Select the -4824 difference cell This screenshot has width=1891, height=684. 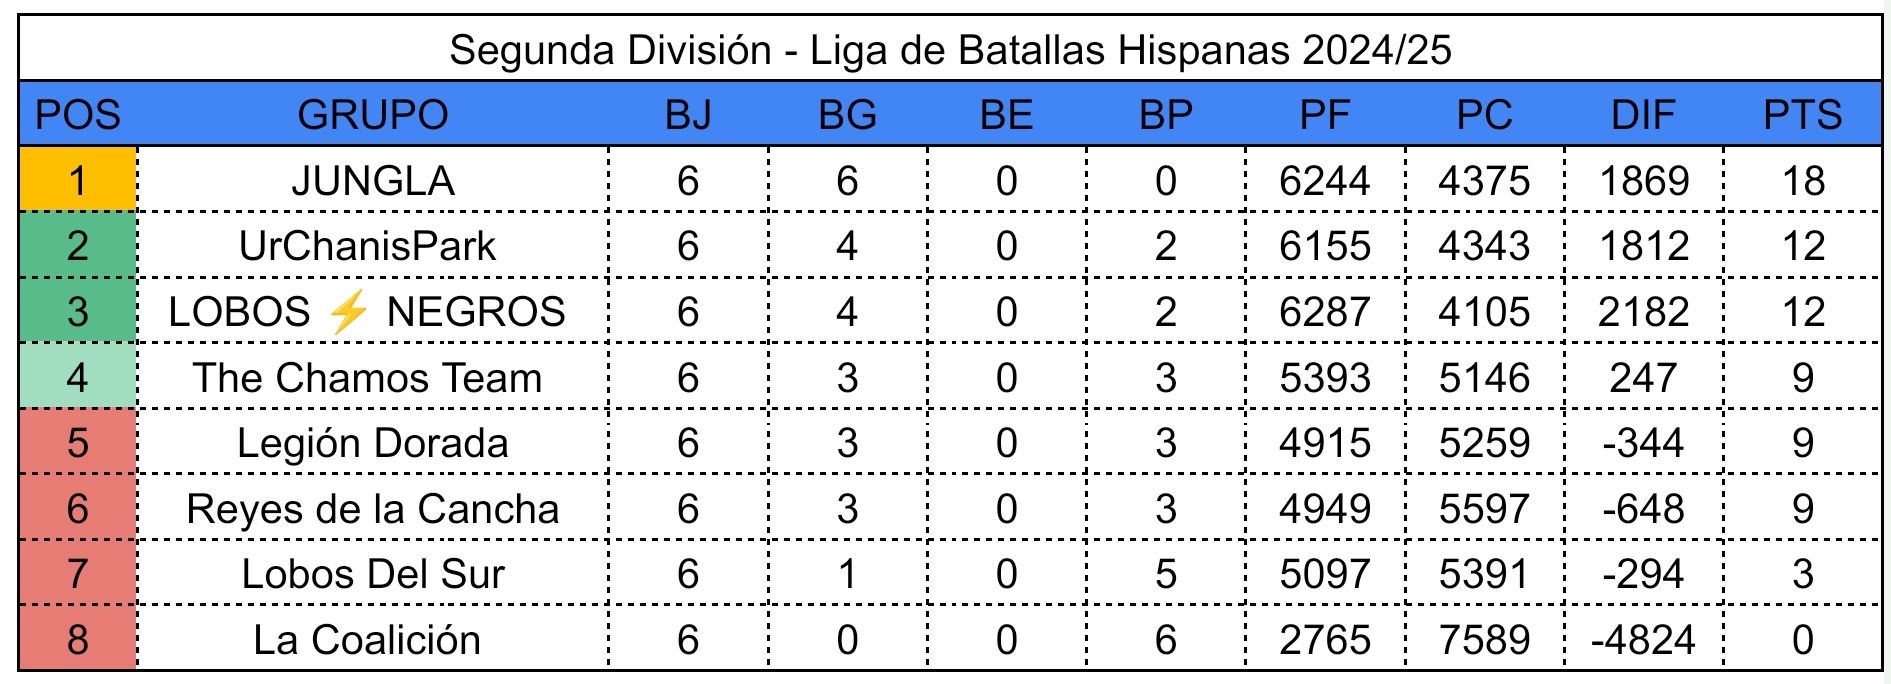(1643, 639)
